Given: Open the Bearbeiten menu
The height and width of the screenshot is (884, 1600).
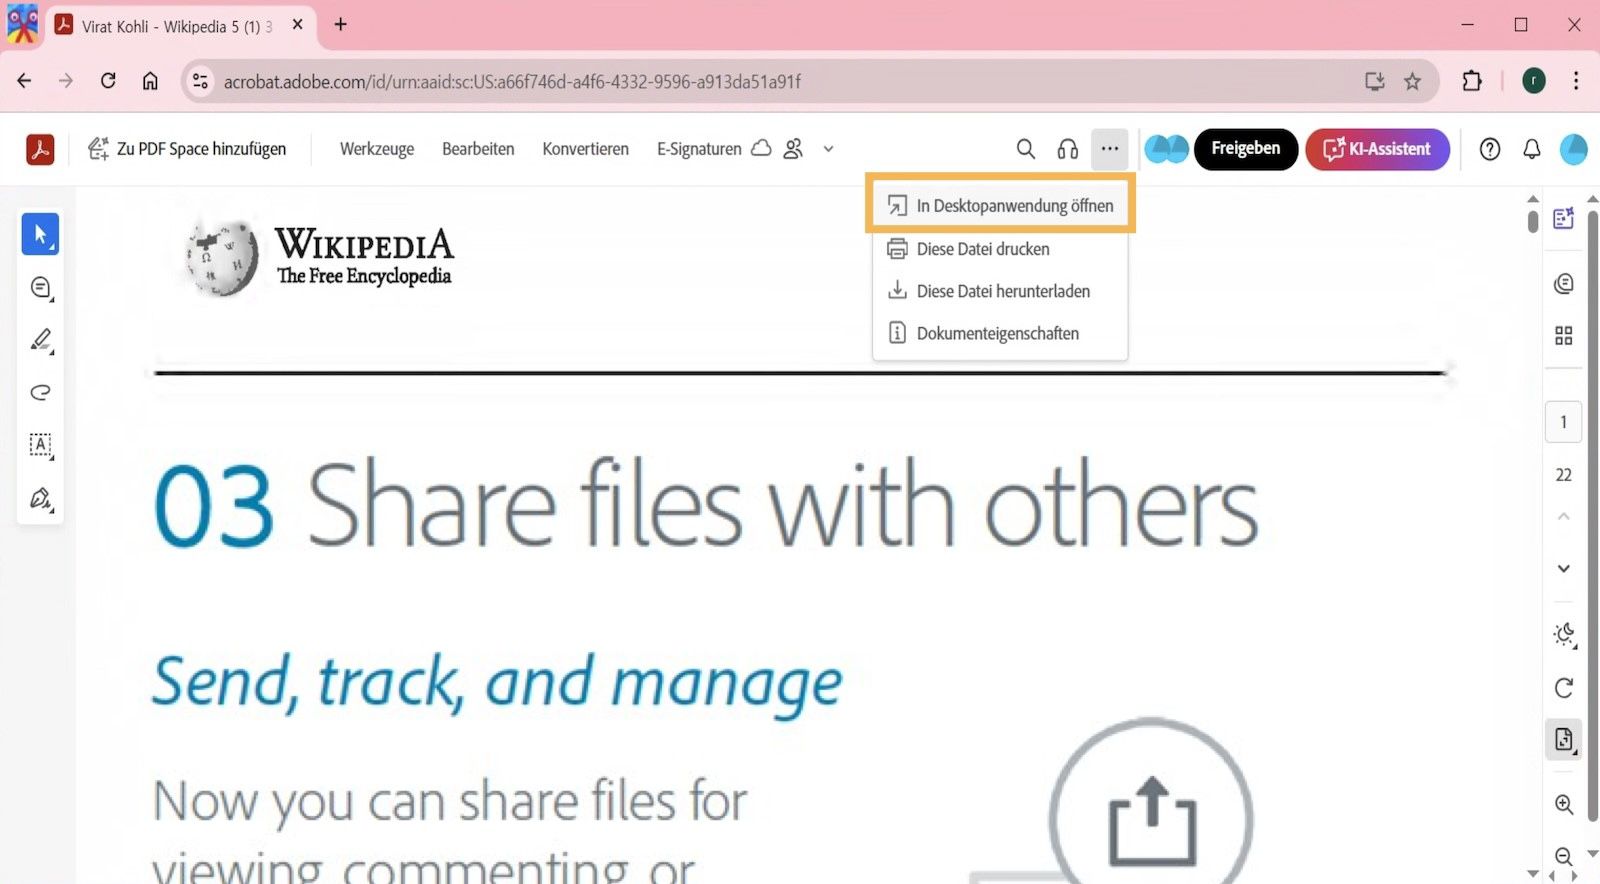Looking at the screenshot, I should click(478, 149).
